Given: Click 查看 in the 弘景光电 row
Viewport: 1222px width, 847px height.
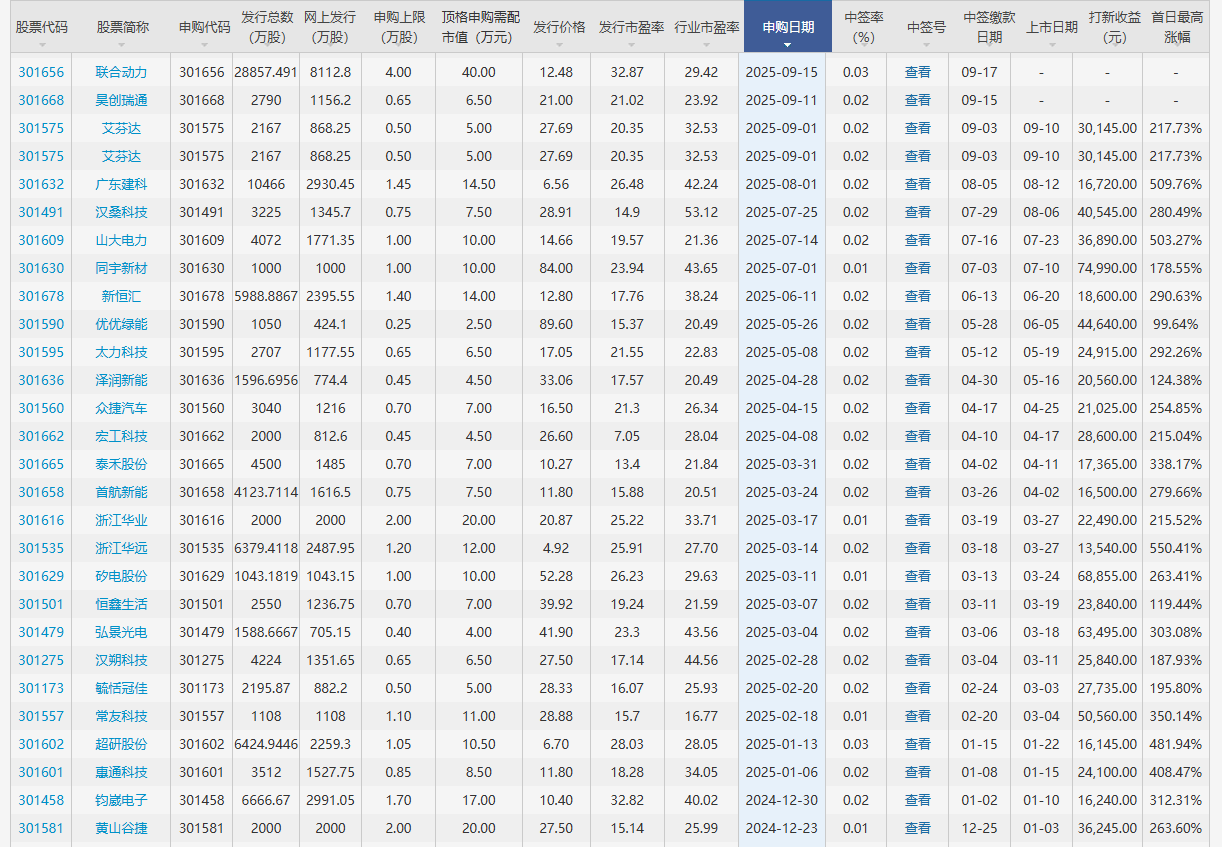Looking at the screenshot, I should tap(918, 632).
